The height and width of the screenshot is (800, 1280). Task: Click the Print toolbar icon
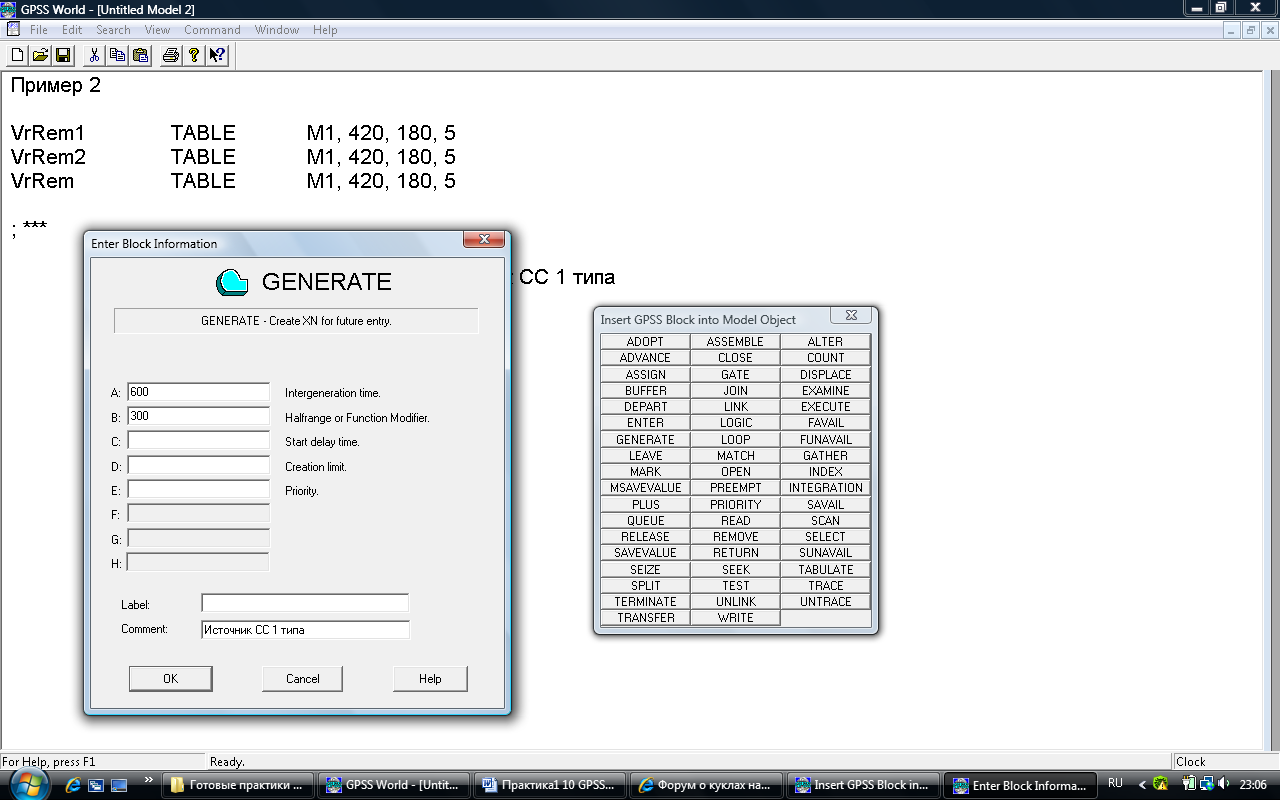point(171,55)
